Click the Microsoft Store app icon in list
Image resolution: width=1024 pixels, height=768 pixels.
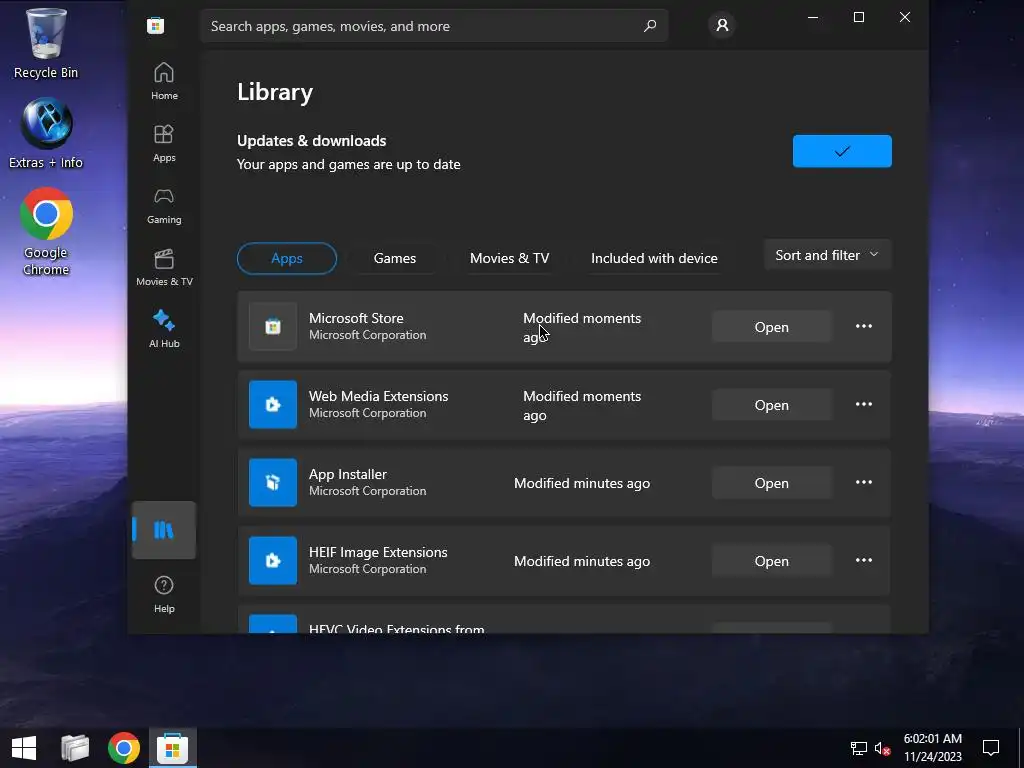[x=273, y=327]
